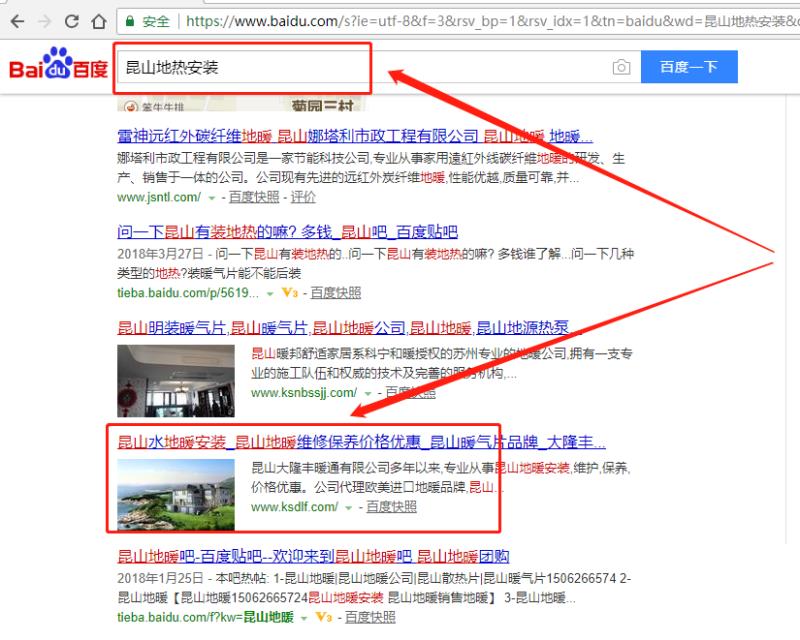Click the green secure lock icon
The image size is (800, 640).
coord(130,20)
